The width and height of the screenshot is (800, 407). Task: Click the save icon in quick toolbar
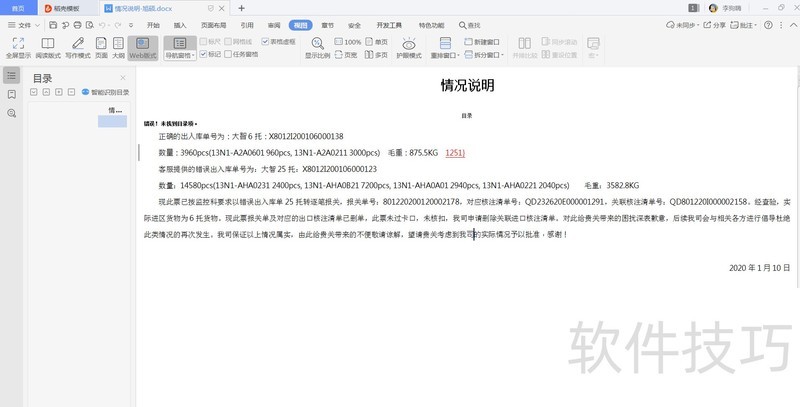[x=53, y=24]
